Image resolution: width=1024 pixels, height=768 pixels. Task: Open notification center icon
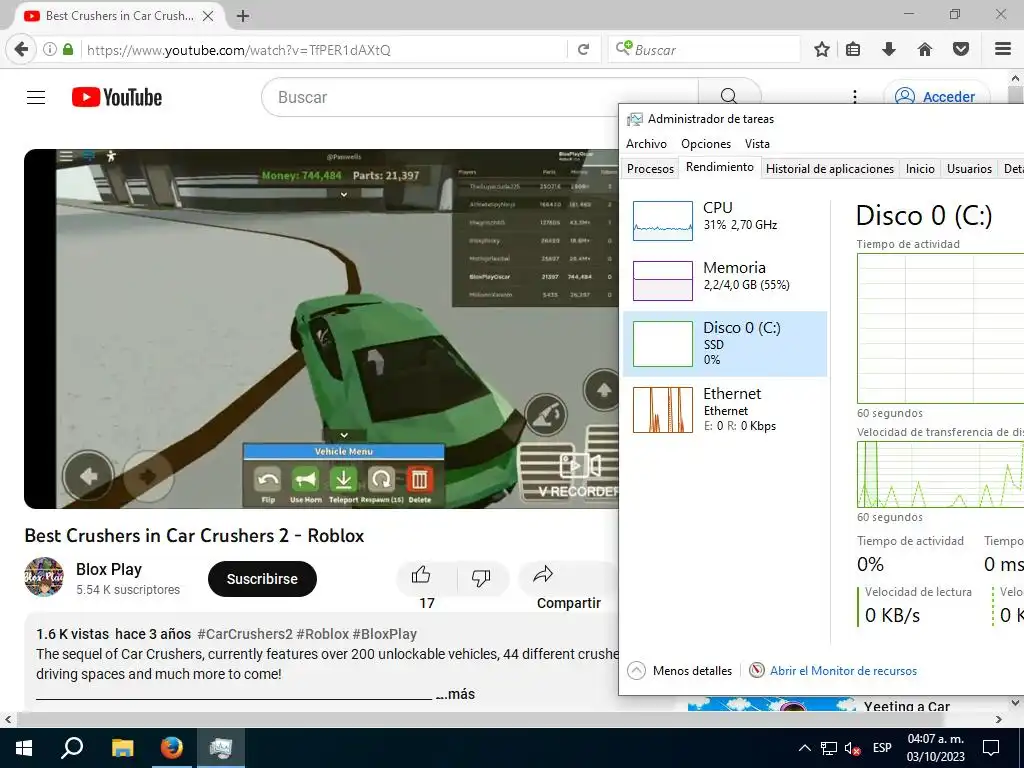tap(991, 748)
